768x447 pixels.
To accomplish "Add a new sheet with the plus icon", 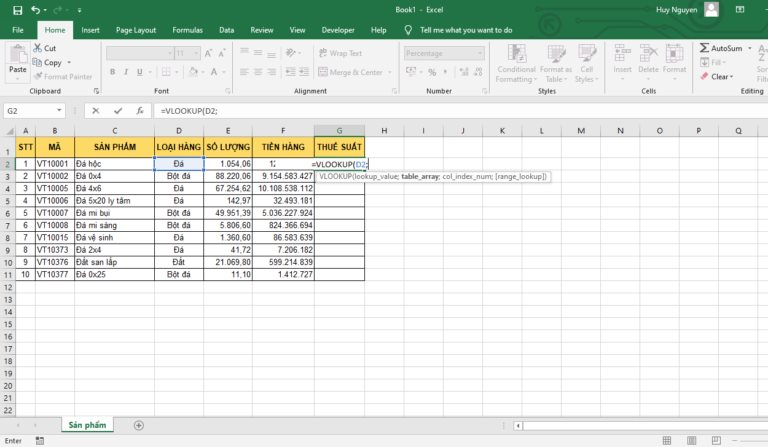I will point(139,425).
